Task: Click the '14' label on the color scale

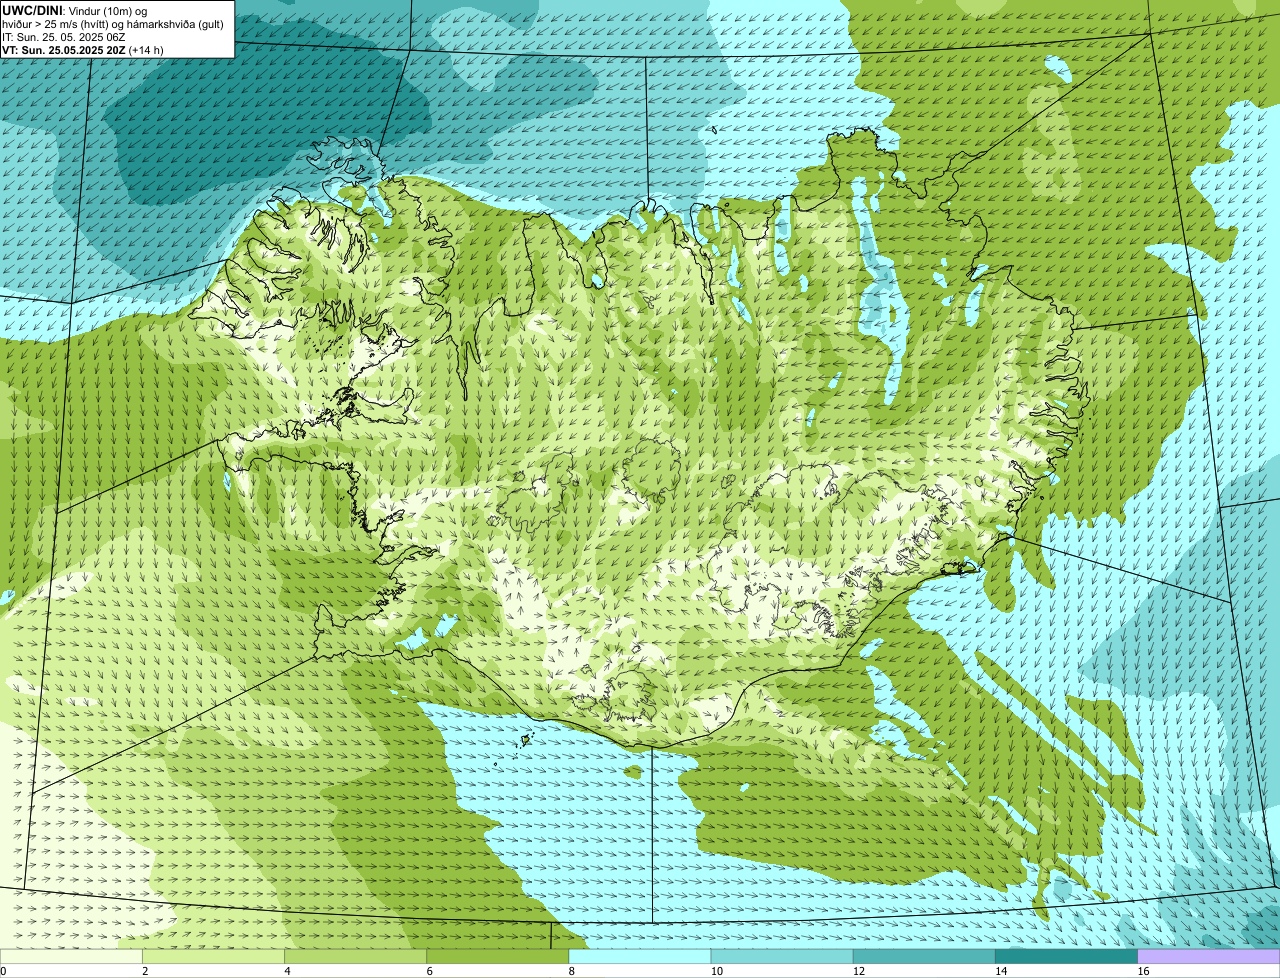Action: point(1000,971)
